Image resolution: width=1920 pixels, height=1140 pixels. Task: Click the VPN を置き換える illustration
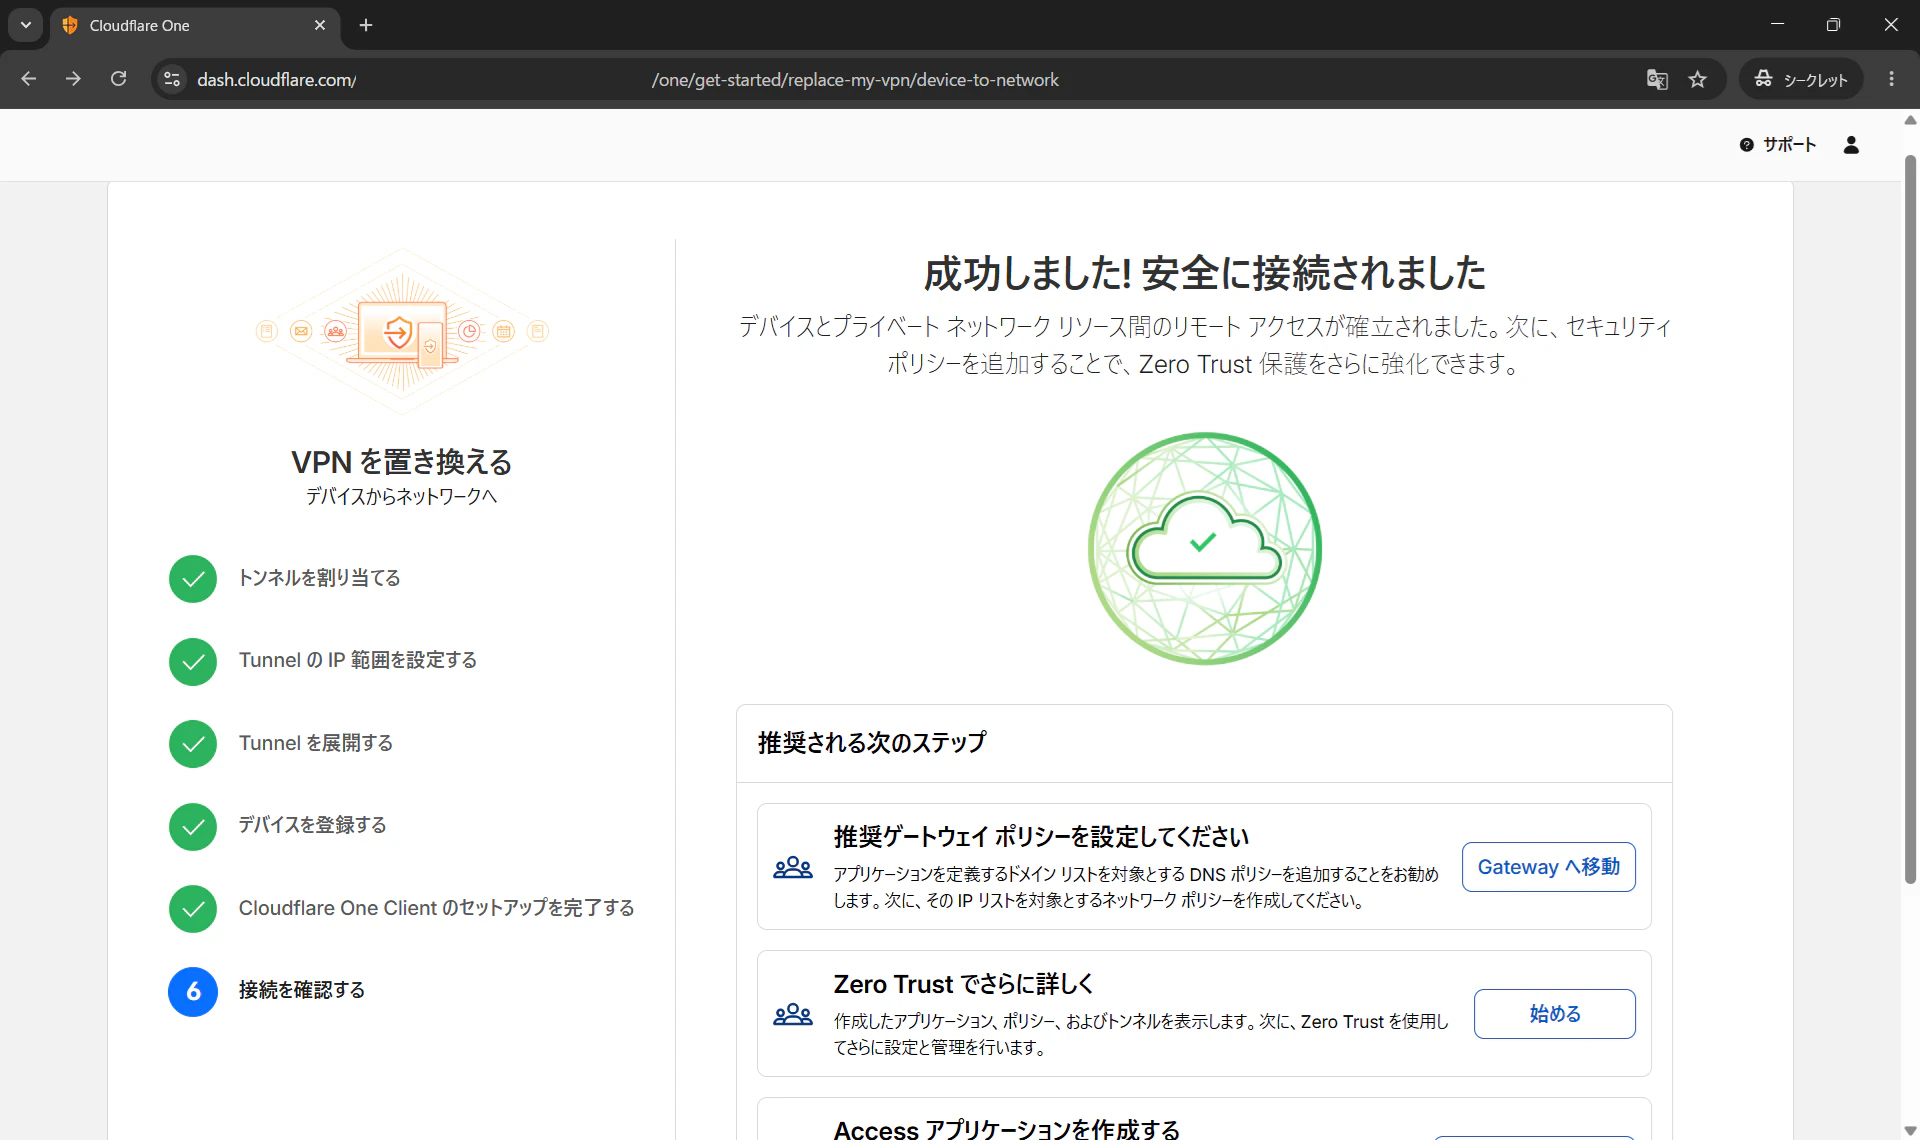402,331
